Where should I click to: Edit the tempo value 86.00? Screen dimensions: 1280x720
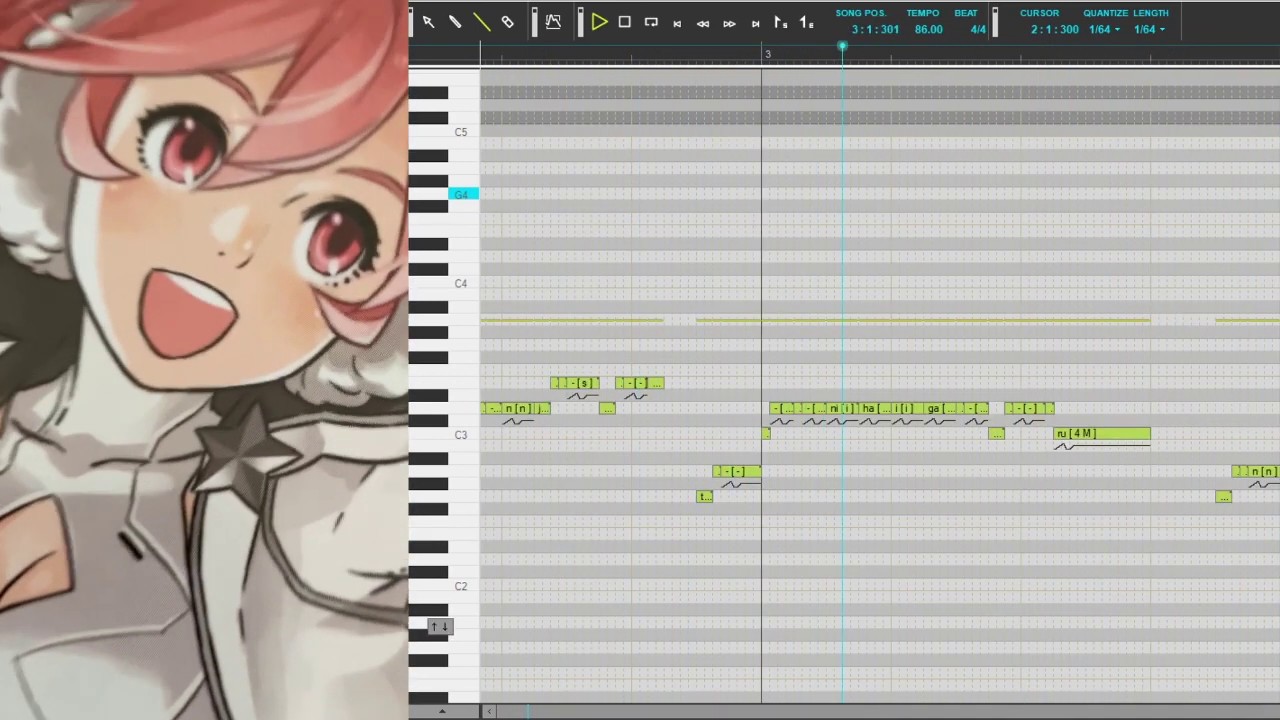[x=928, y=30]
